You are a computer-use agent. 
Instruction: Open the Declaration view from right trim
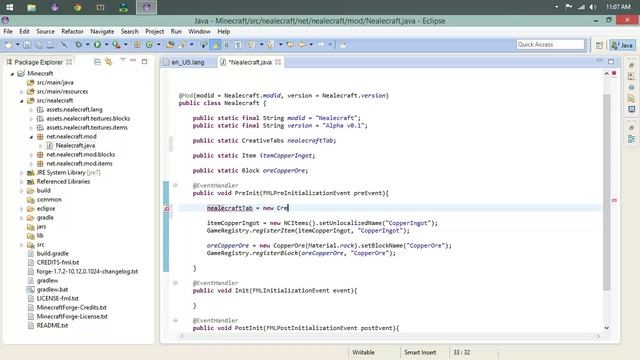631,98
